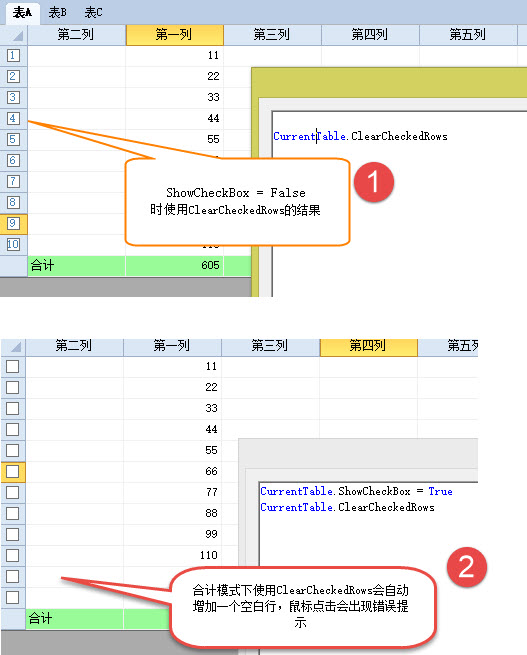Image resolution: width=527 pixels, height=655 pixels.
Task: Click the select-all corner of the numbered-row table
Action: pos(14,35)
